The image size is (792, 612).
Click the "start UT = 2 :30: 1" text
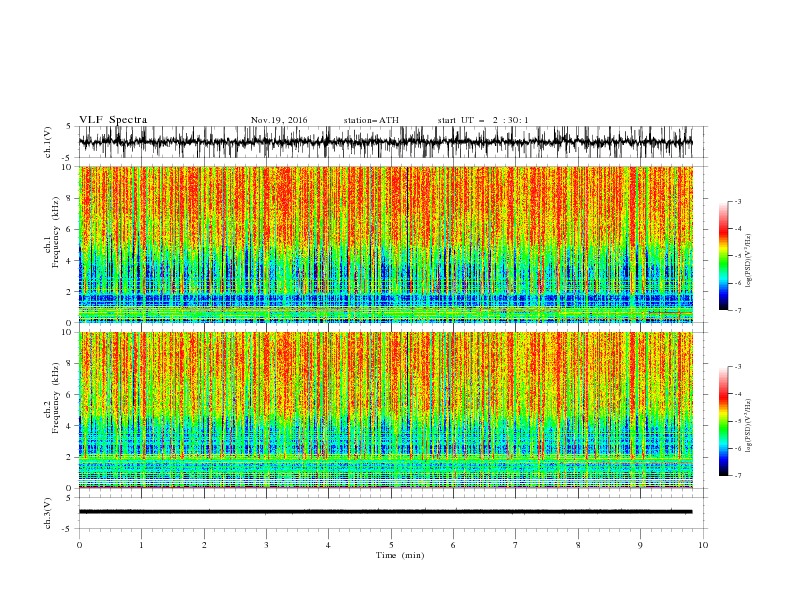coord(483,120)
